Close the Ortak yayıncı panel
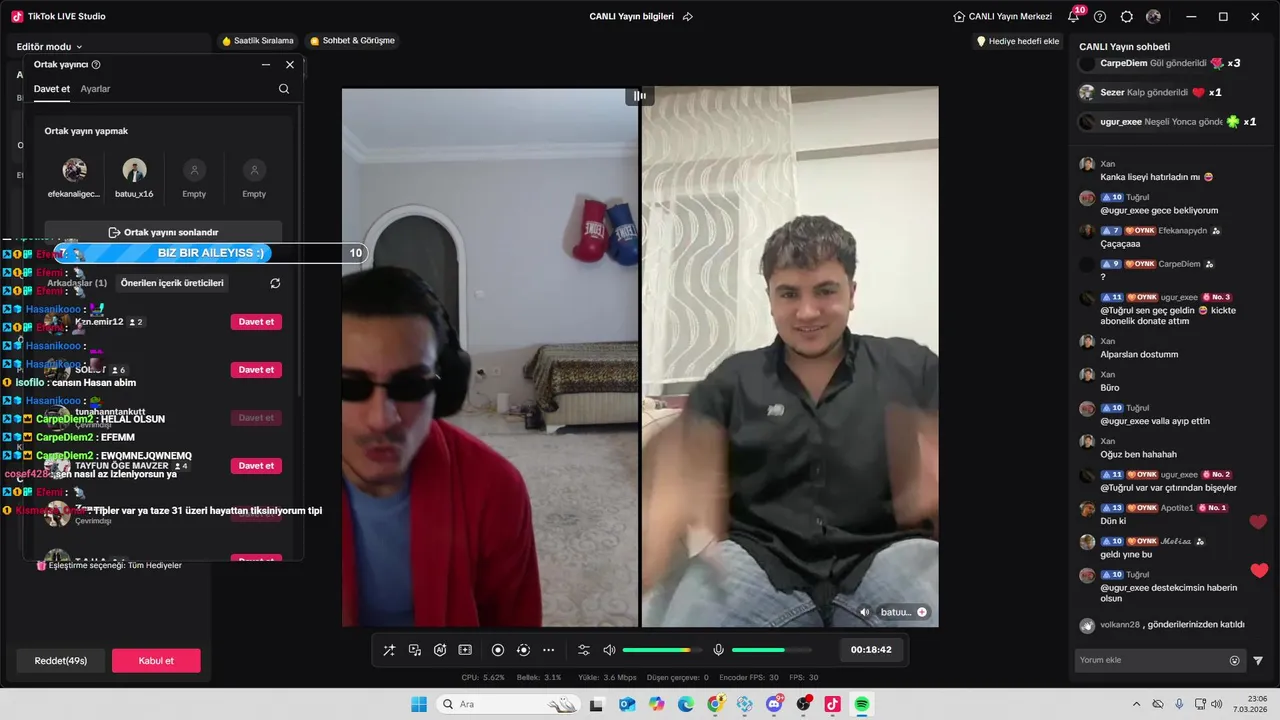Image resolution: width=1280 pixels, height=720 pixels. click(x=290, y=64)
